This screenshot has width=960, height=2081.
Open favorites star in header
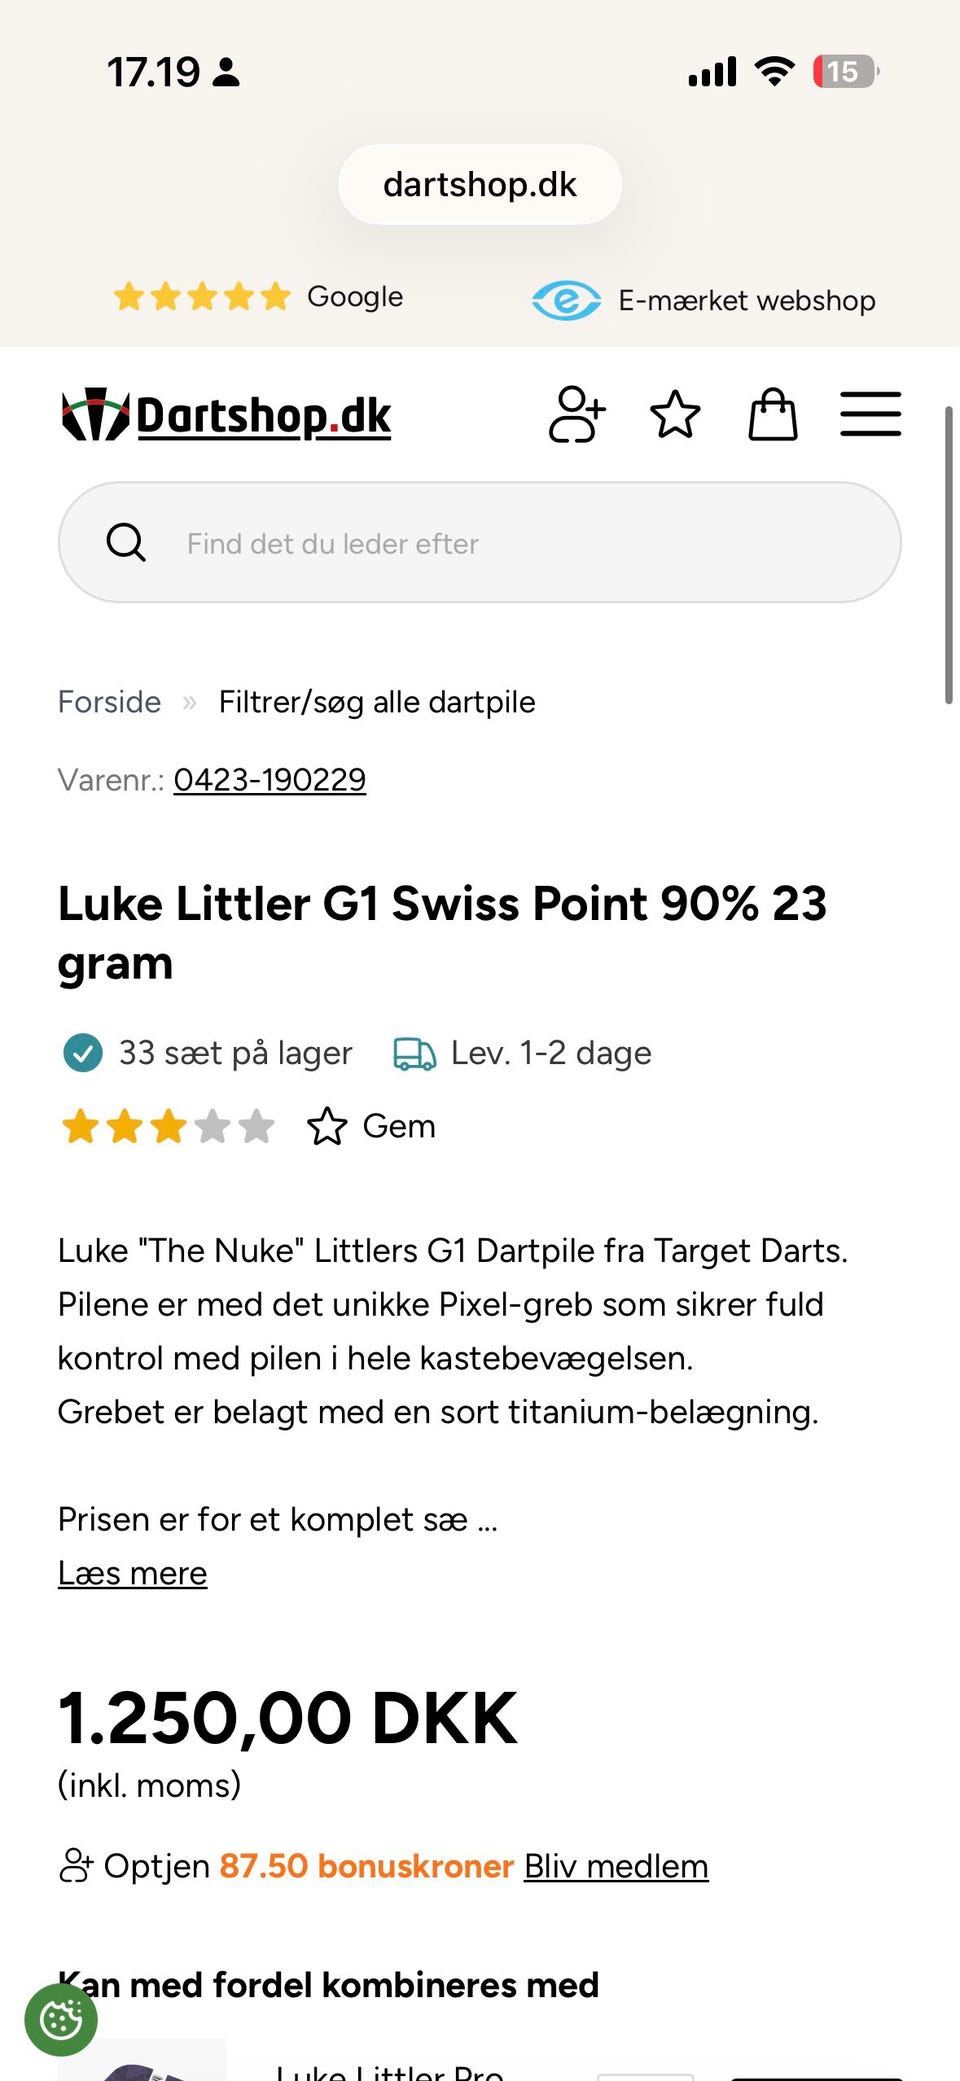coord(675,414)
